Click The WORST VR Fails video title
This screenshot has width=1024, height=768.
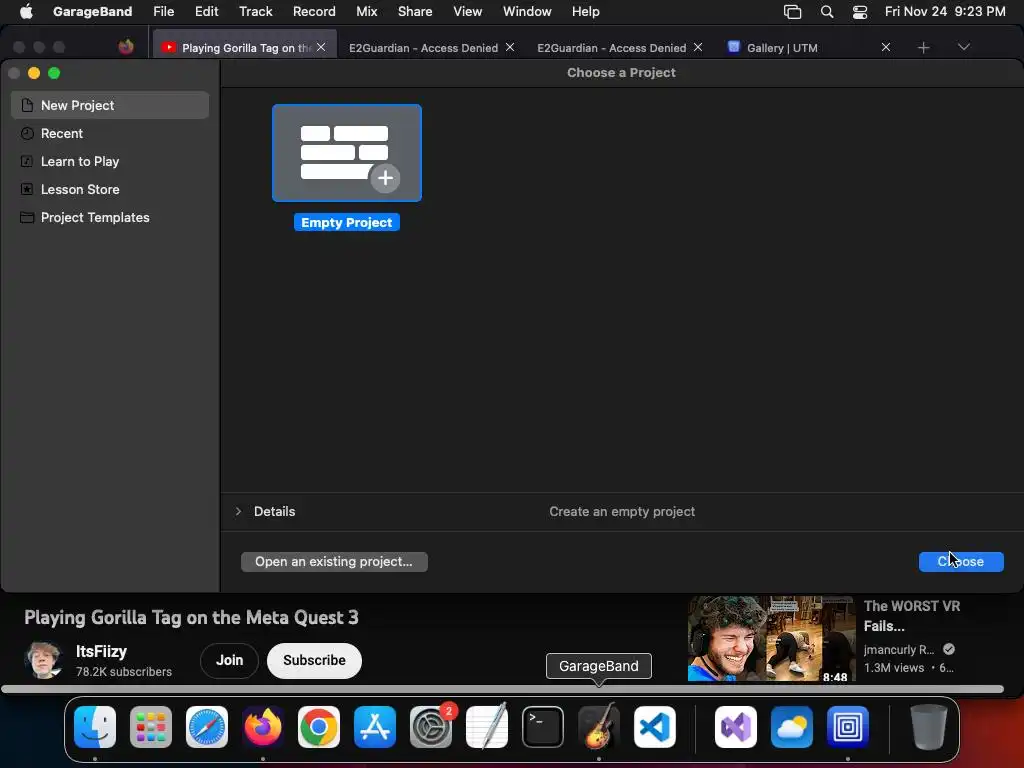(x=912, y=616)
